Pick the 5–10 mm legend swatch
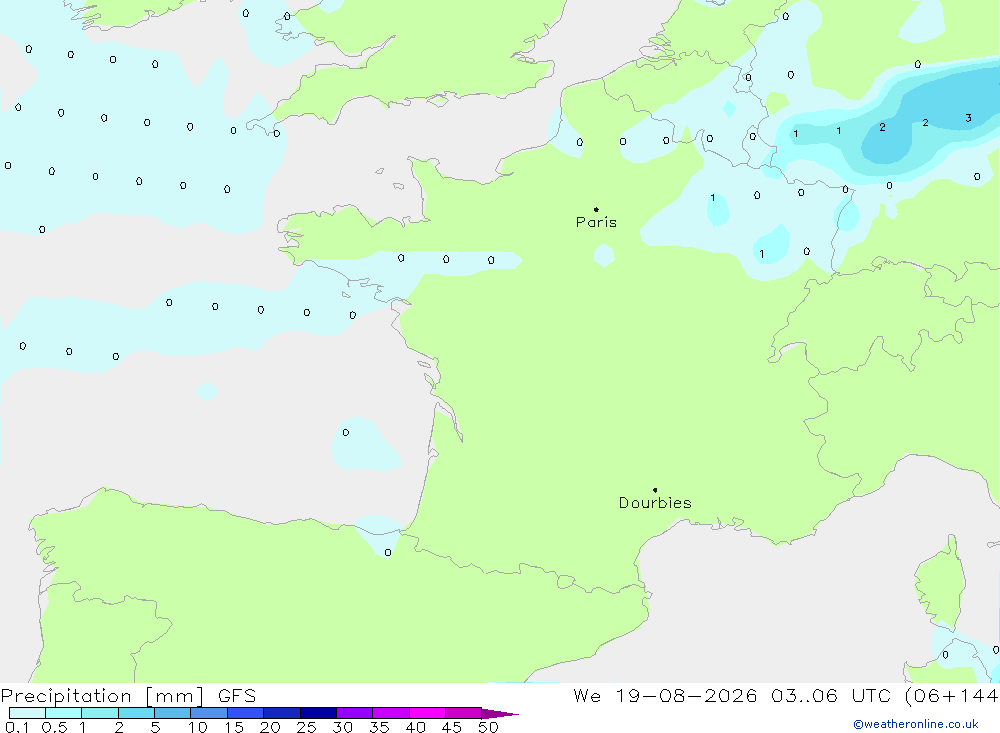 point(173,713)
